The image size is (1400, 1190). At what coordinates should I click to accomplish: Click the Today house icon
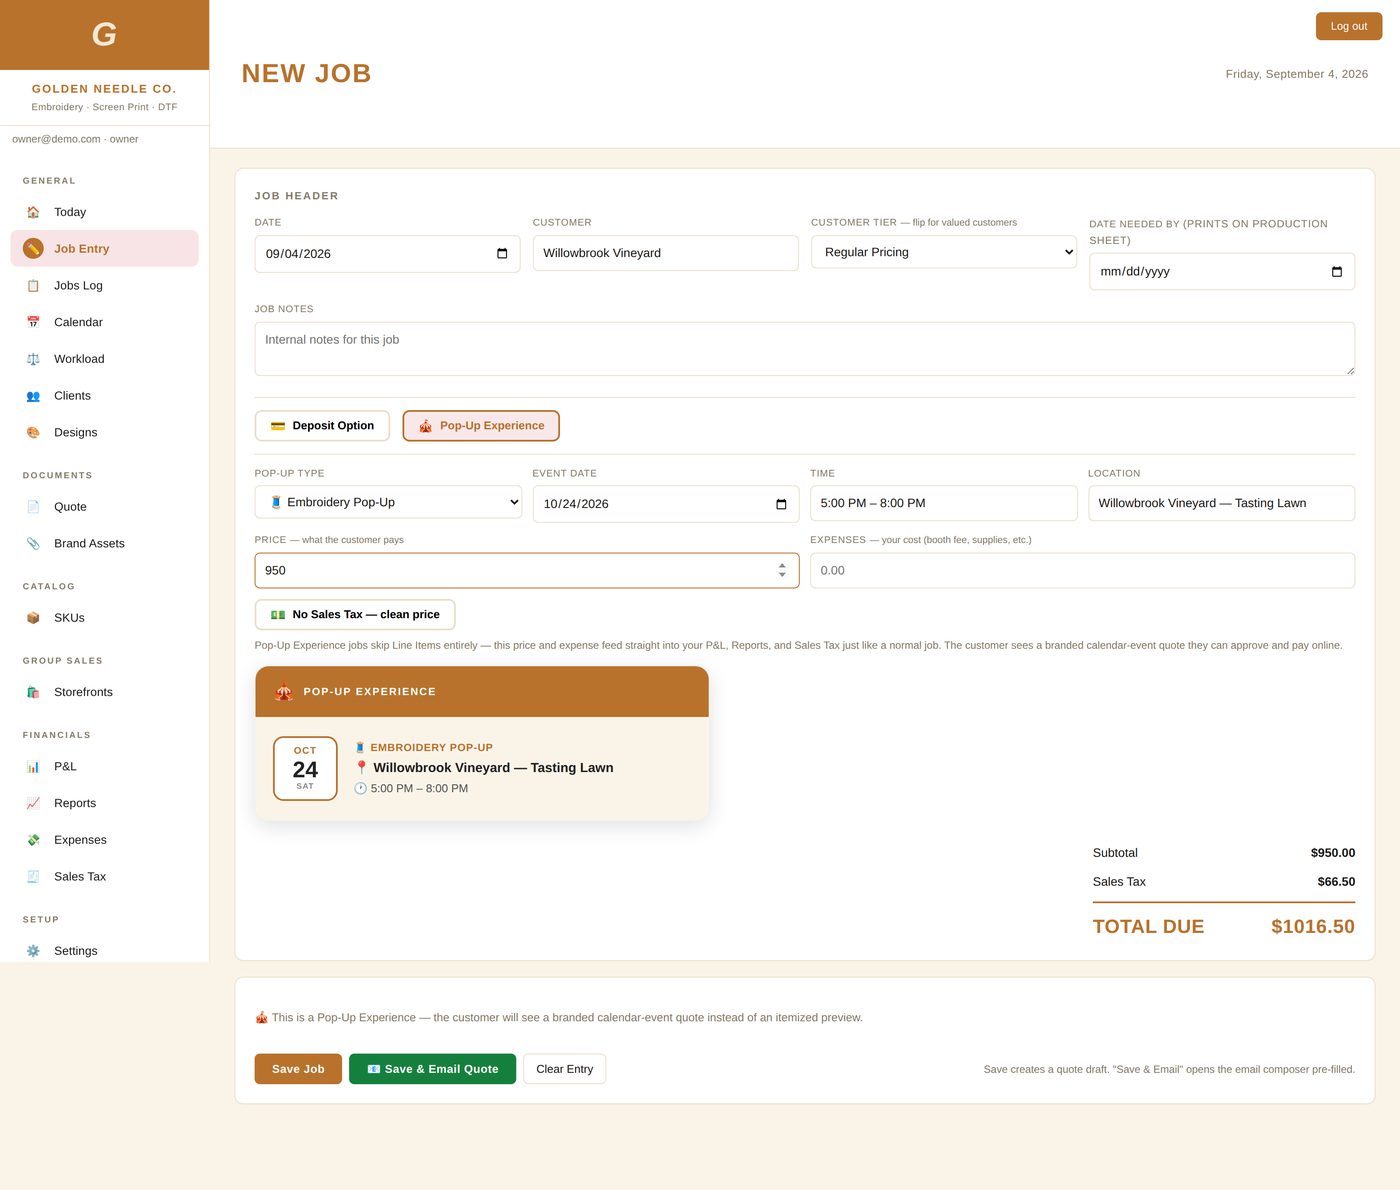pos(33,212)
